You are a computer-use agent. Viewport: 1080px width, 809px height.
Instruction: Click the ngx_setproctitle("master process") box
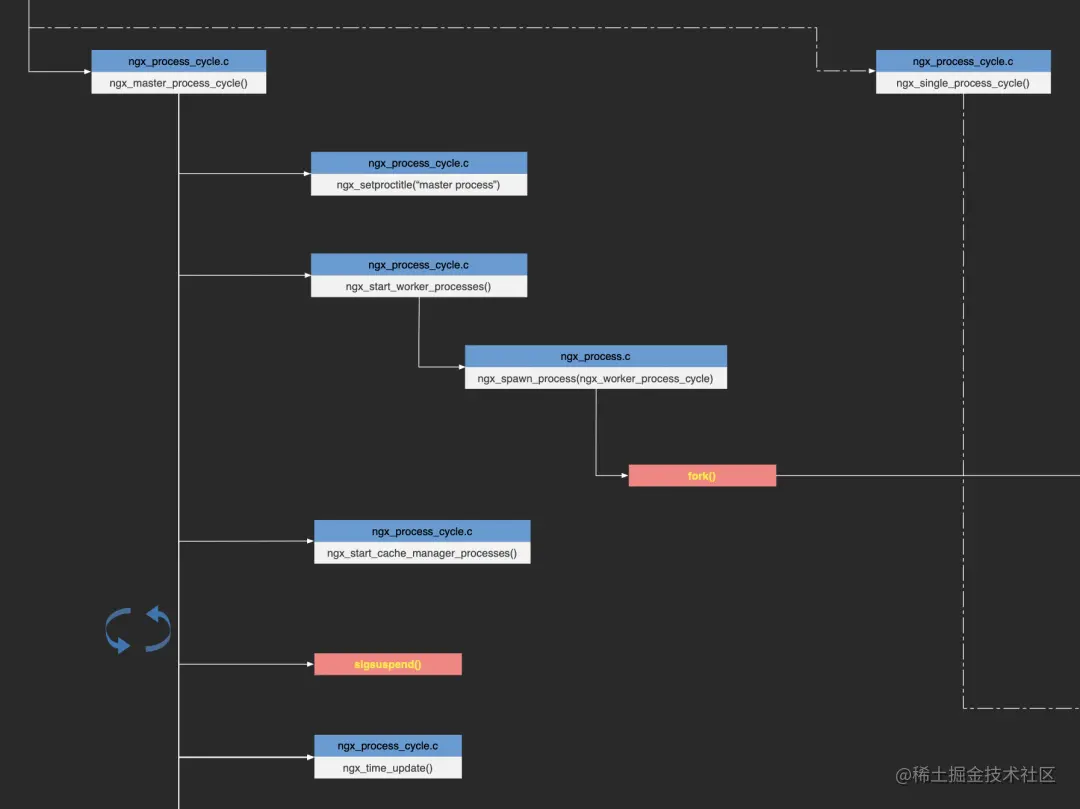(419, 185)
